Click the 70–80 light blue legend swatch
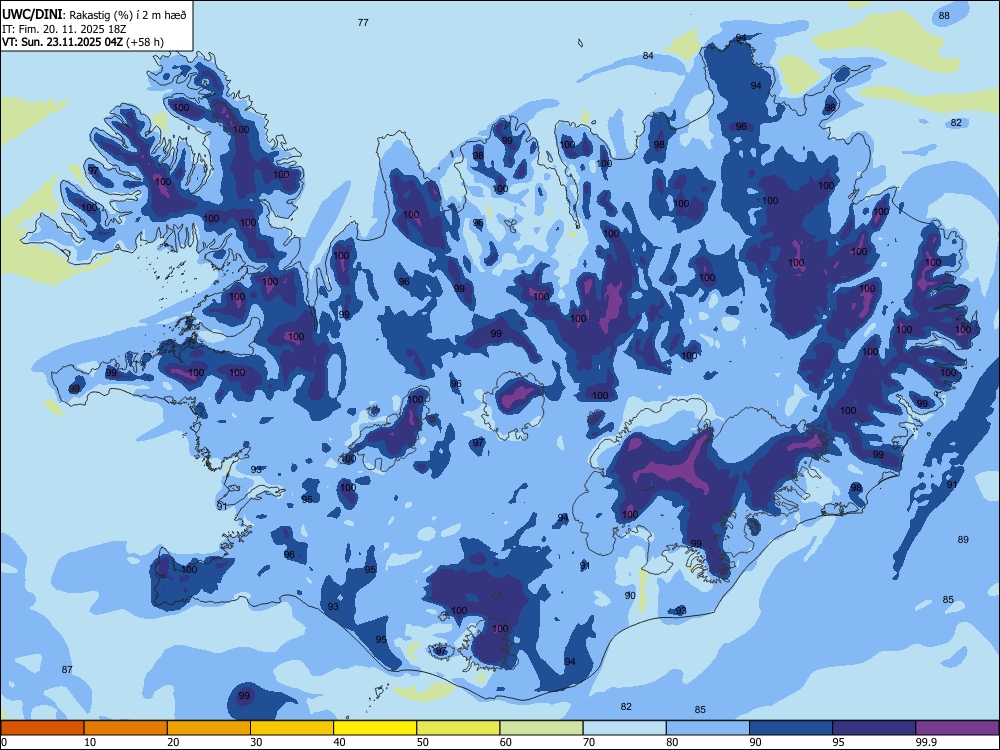Viewport: 1000px width, 750px height. (624, 728)
